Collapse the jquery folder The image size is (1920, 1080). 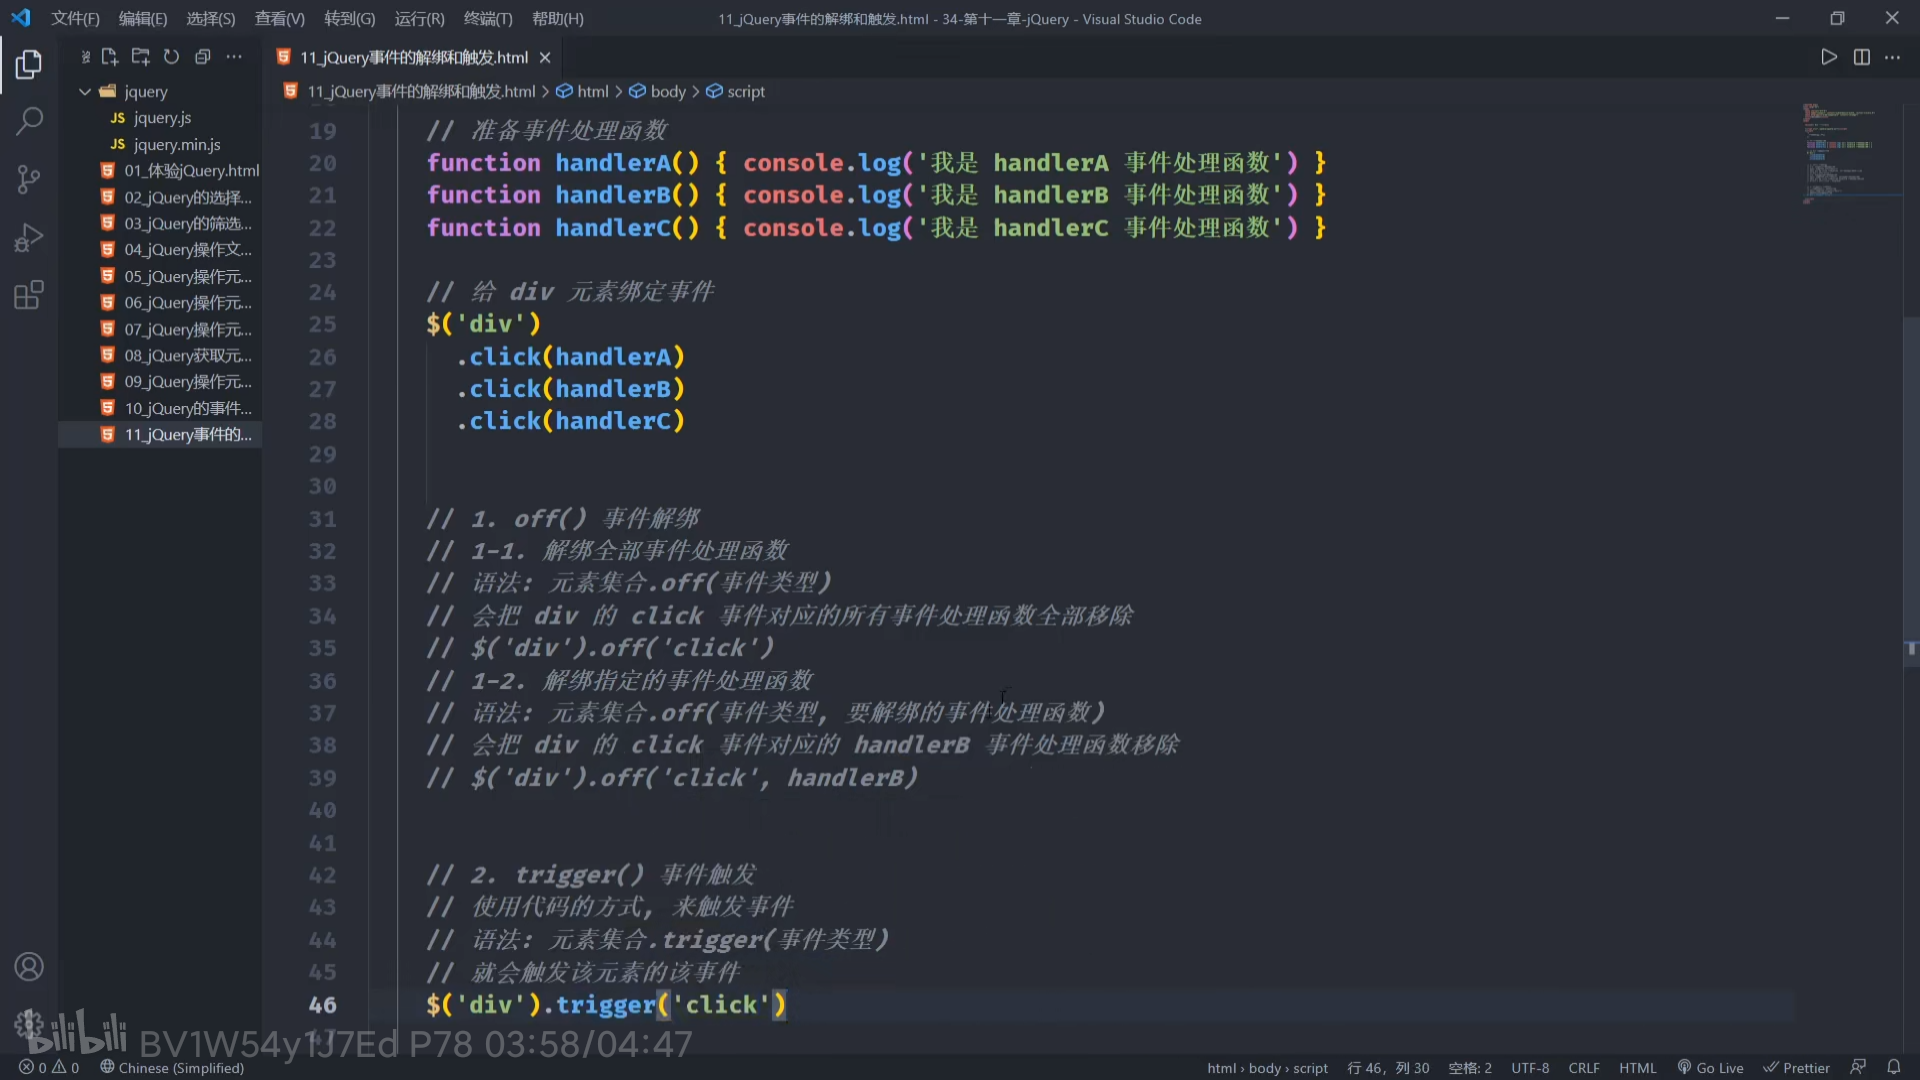(85, 91)
